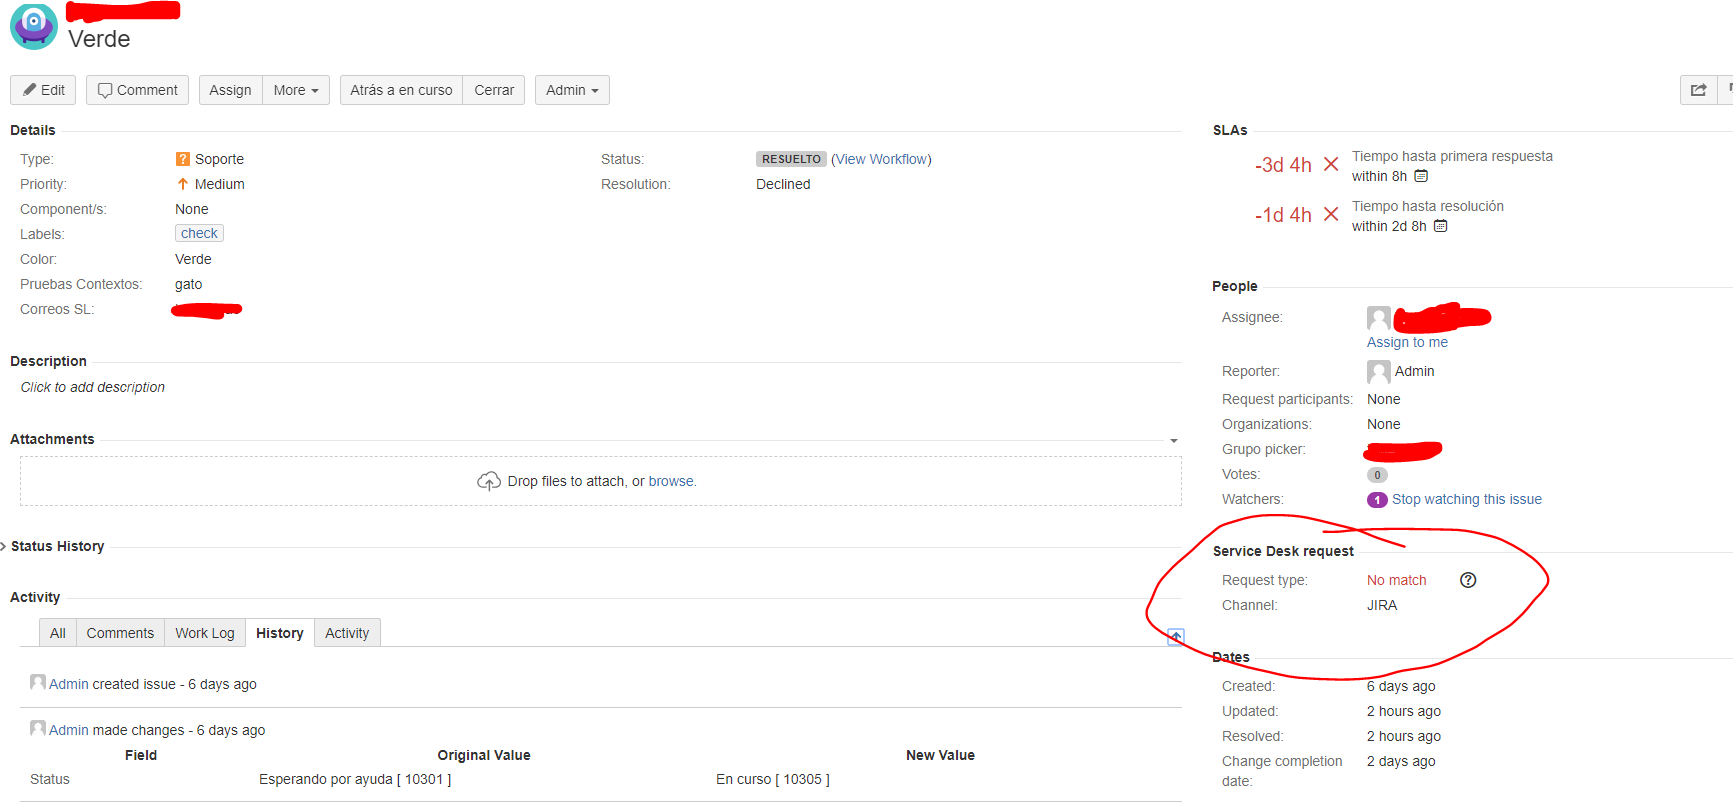Click the 'check' label
The width and height of the screenshot is (1733, 804).
(200, 233)
